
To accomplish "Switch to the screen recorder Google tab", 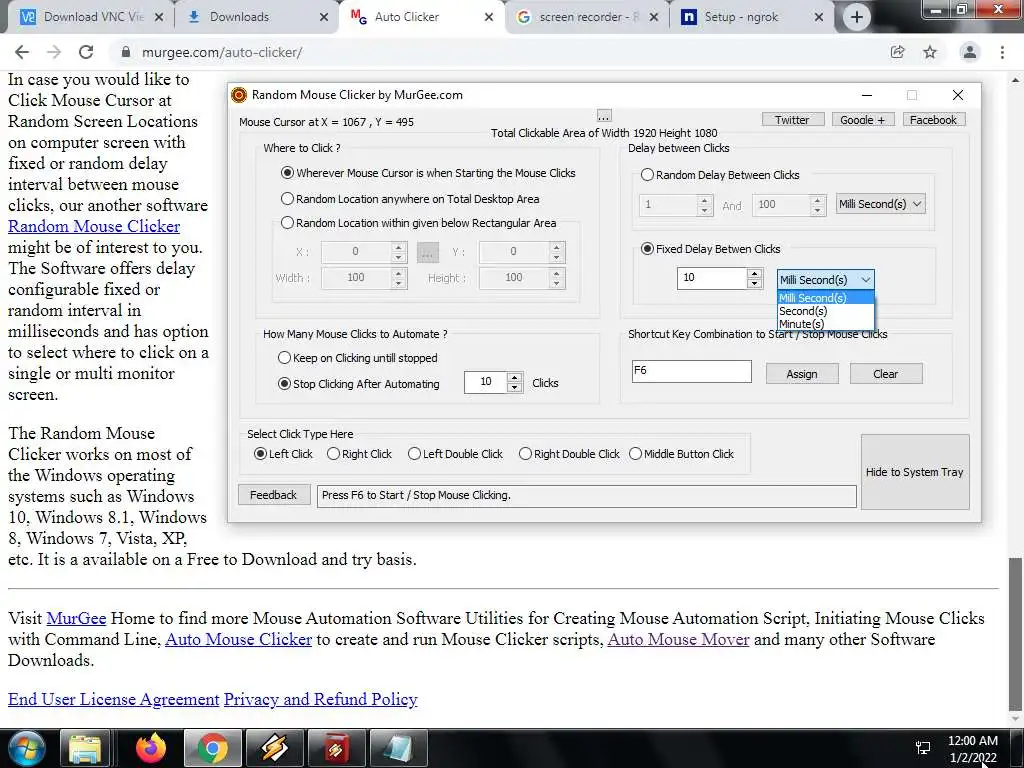I will click(x=586, y=17).
